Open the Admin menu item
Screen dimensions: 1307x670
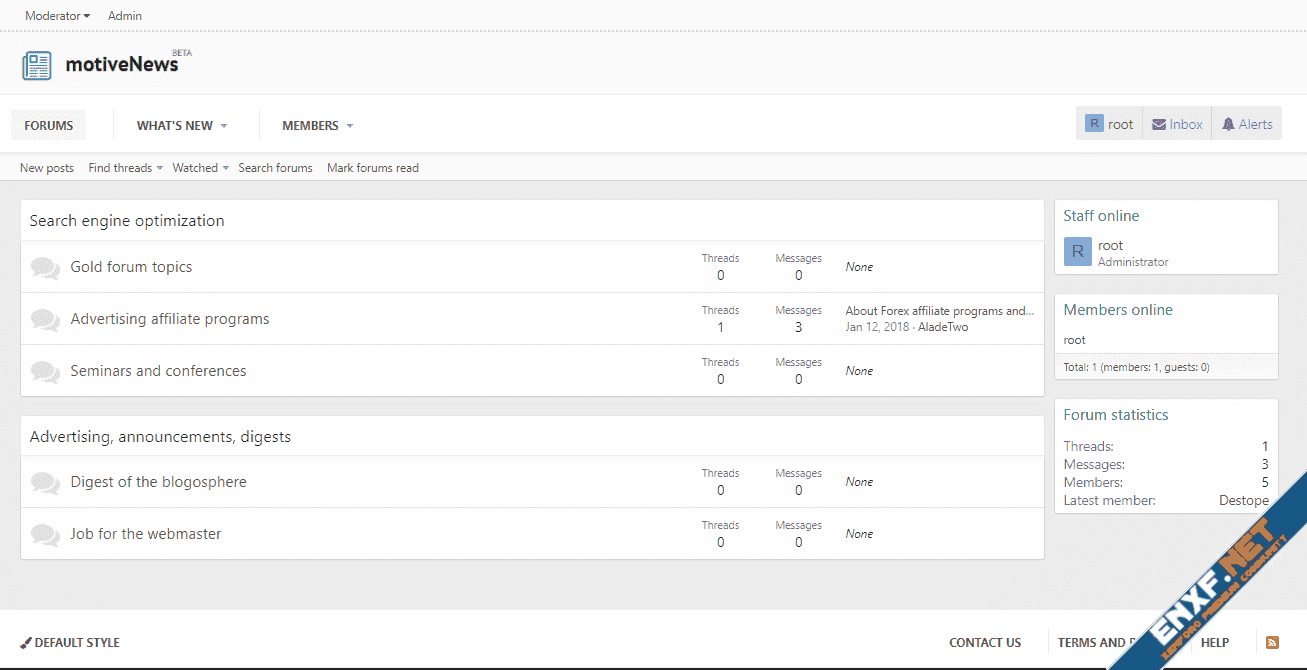point(125,16)
